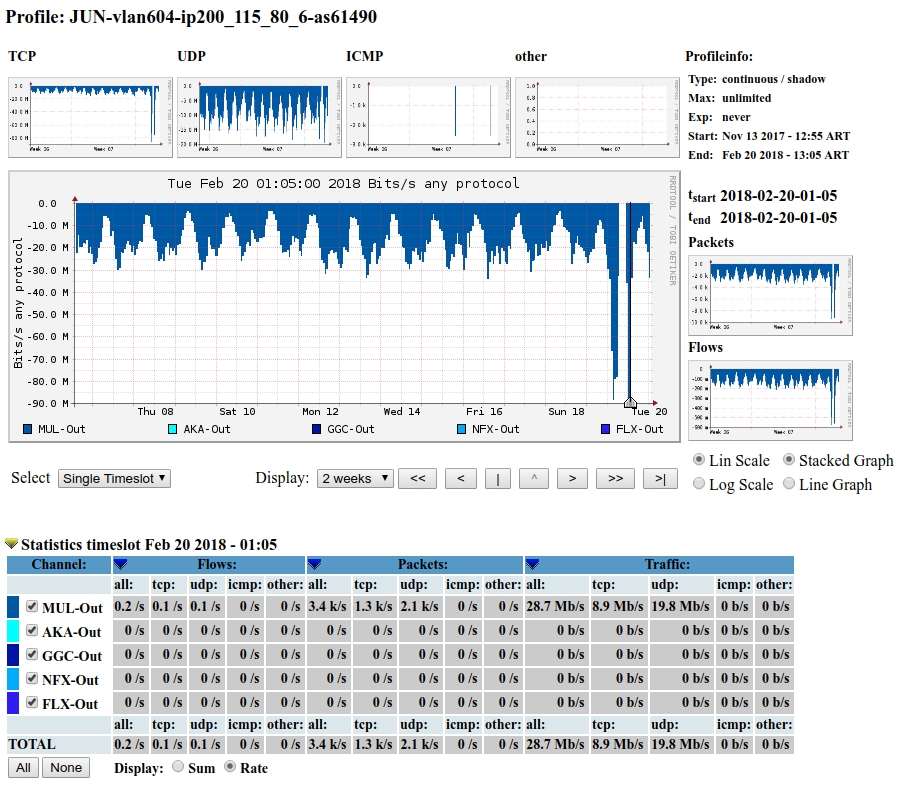This screenshot has width=914, height=792.
Task: Uncheck the MUL-Out channel checkbox
Action: point(32,607)
